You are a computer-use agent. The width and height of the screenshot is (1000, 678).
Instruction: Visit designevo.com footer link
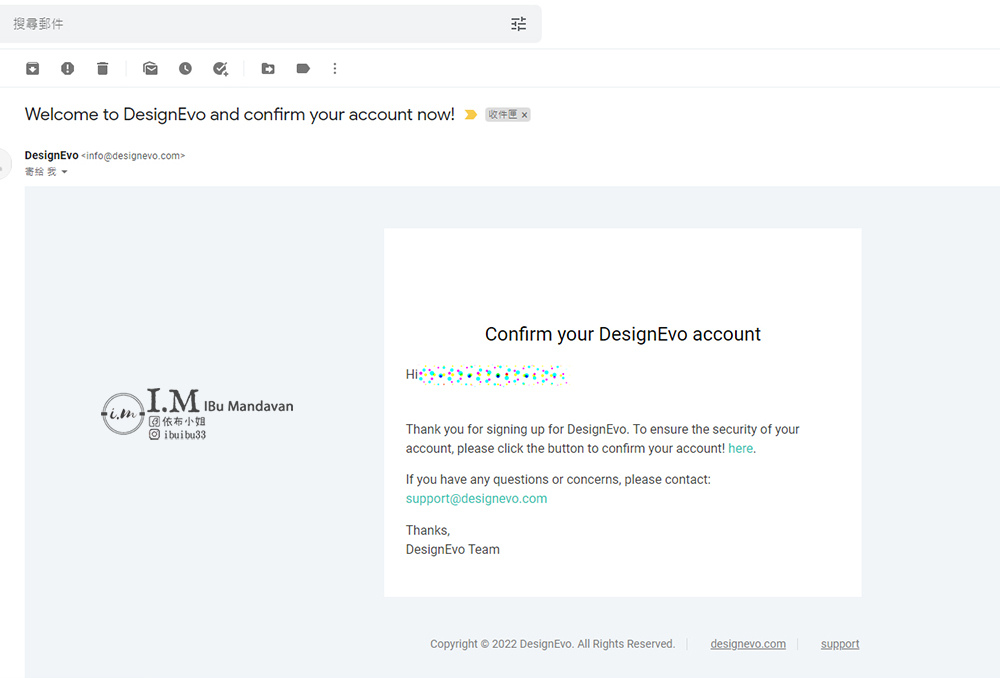click(x=748, y=644)
